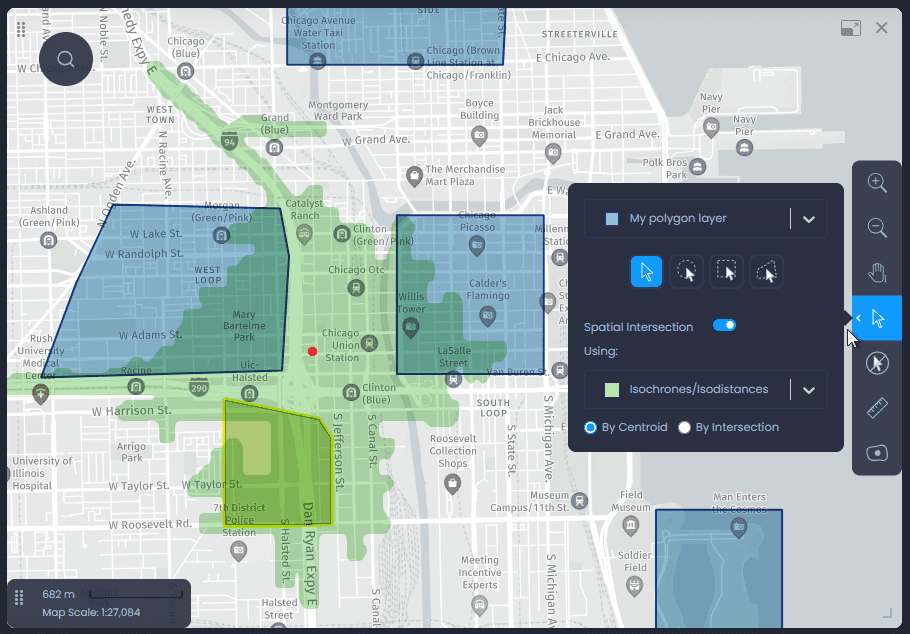Click the green Isochrones layer swatch
Image resolution: width=910 pixels, height=634 pixels.
(612, 390)
